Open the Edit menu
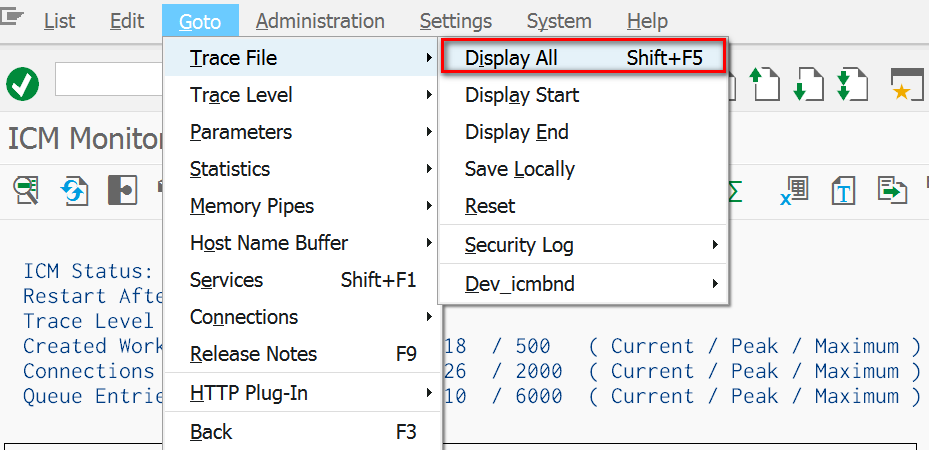Screen dimensions: 929x450 pyautogui.click(x=127, y=21)
